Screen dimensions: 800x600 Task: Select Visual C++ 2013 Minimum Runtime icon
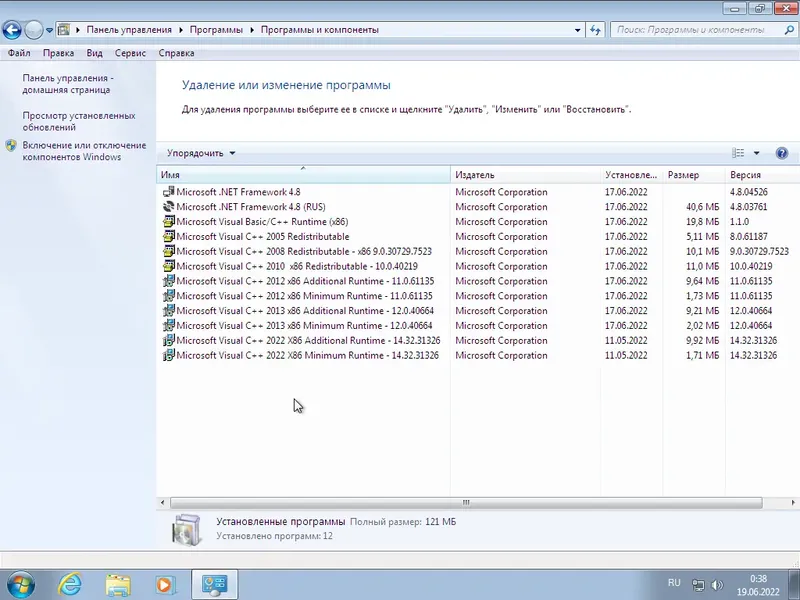(168, 325)
